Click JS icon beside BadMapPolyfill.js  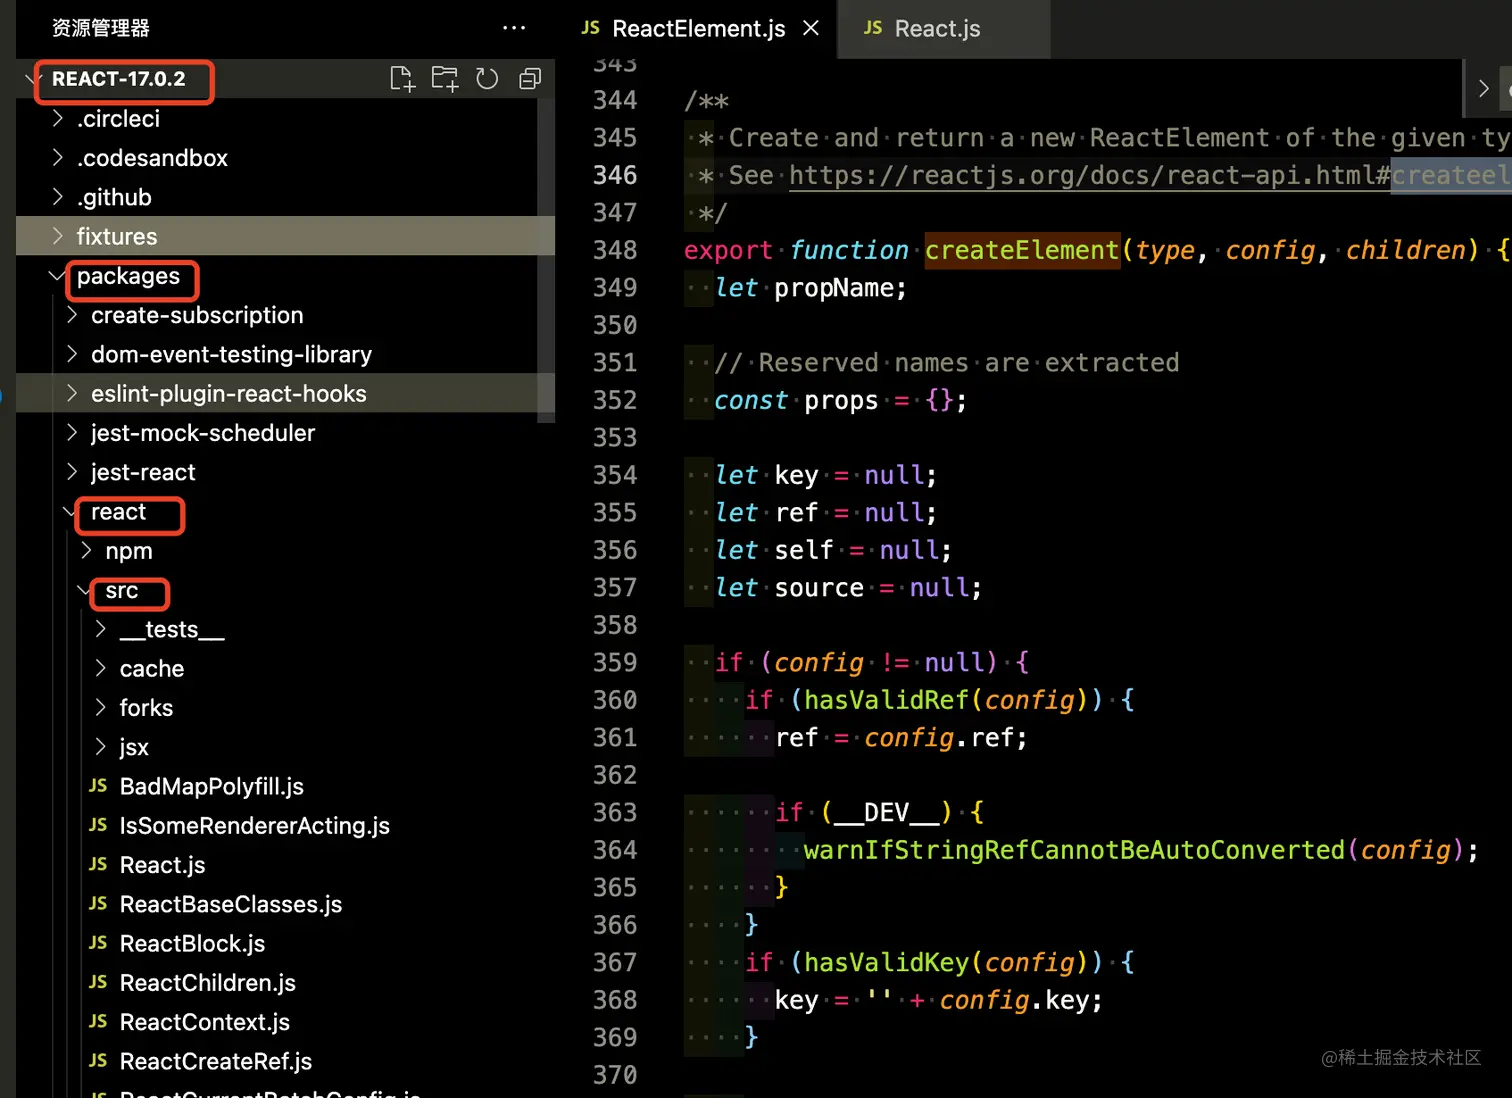click(x=98, y=786)
